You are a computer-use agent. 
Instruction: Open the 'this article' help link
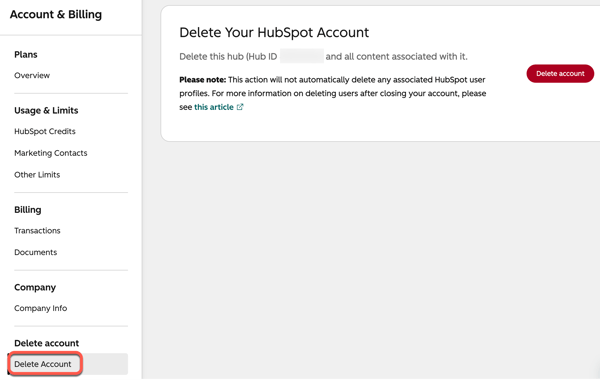pyautogui.click(x=214, y=107)
